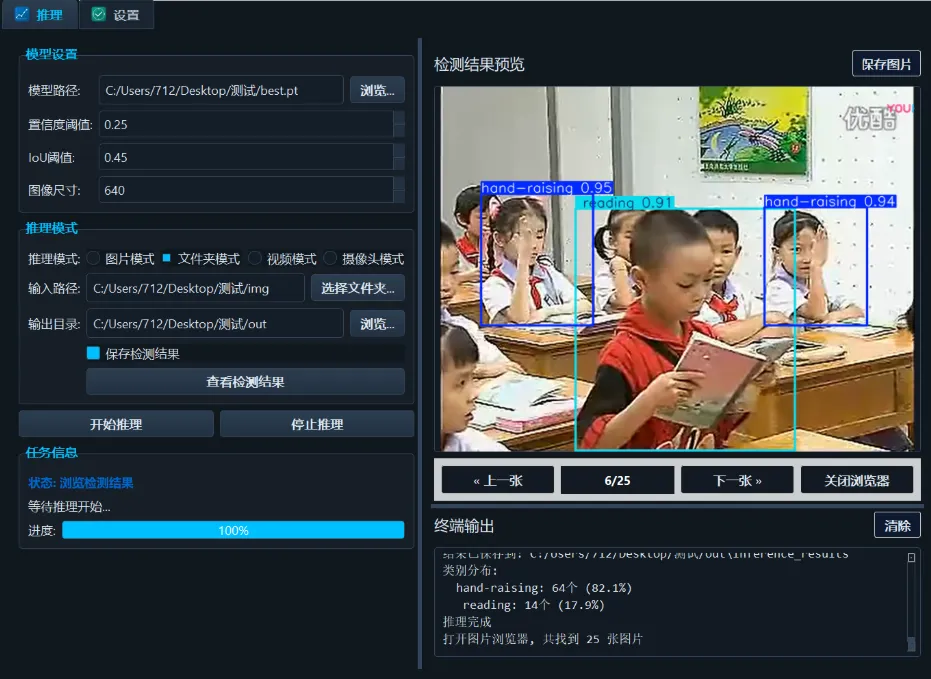Go to the previous image with 上一张
The height and width of the screenshot is (679, 931).
coord(497,479)
